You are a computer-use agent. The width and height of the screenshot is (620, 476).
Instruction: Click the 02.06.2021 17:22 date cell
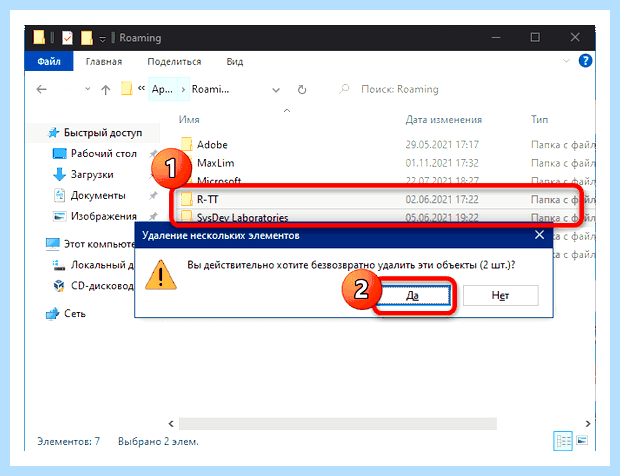click(x=442, y=199)
